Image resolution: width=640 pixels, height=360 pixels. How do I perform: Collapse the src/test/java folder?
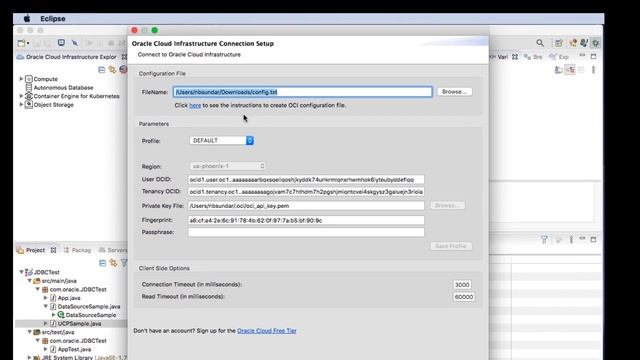tap(29, 332)
